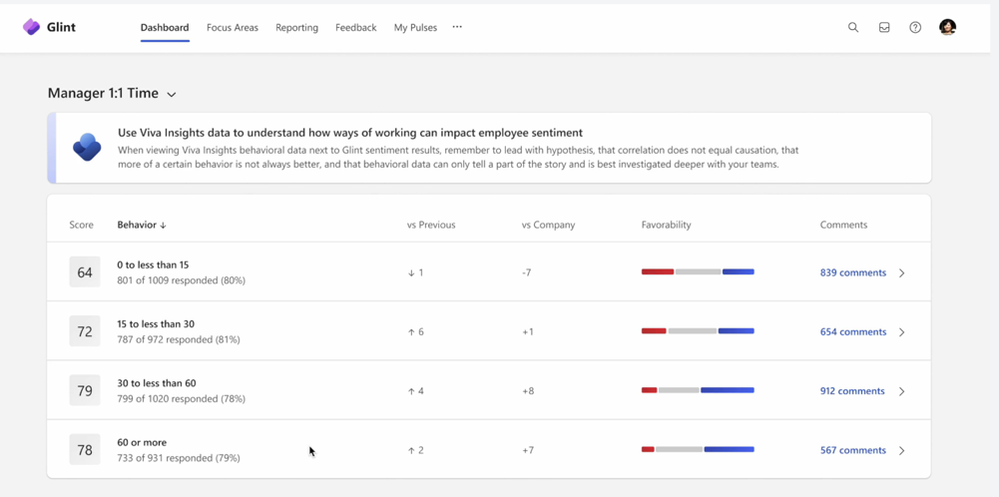Open the 567 comments link
The image size is (999, 497).
click(853, 450)
